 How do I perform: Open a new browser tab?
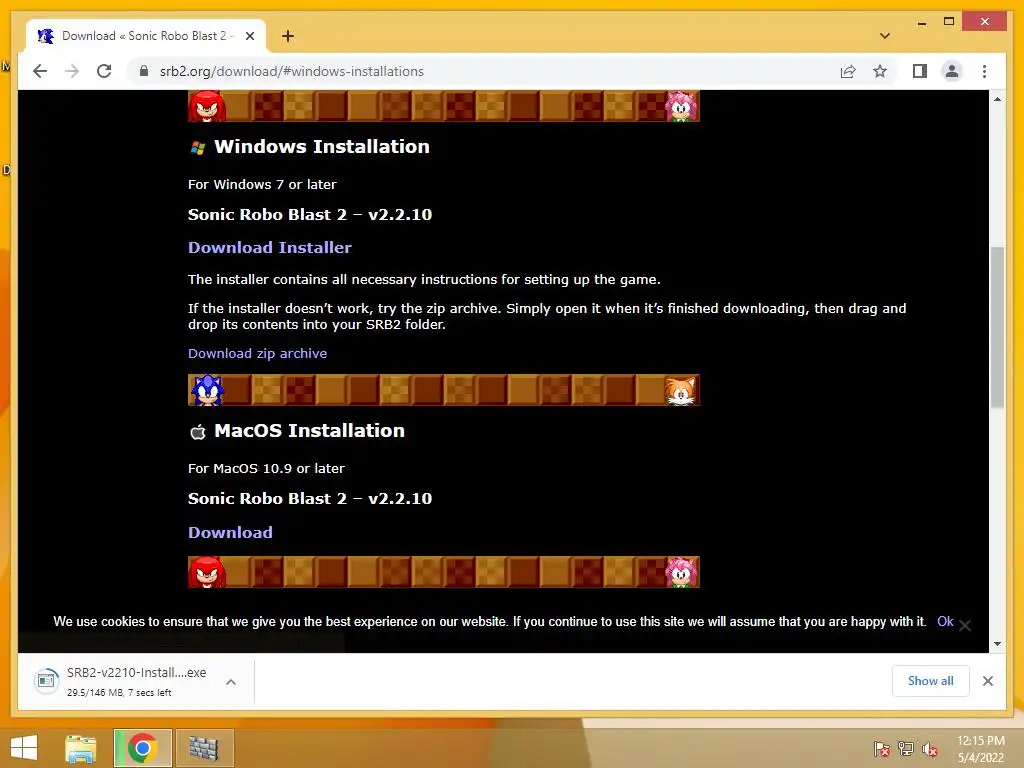pos(287,36)
